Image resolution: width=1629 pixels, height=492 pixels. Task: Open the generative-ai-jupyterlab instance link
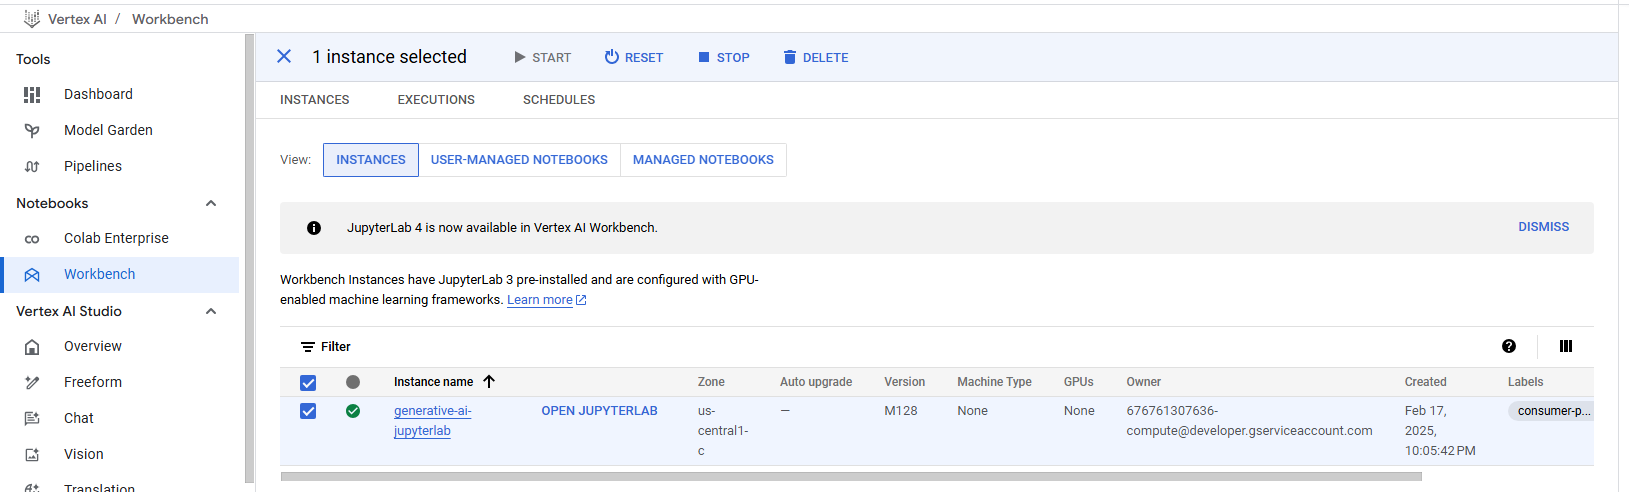432,421
